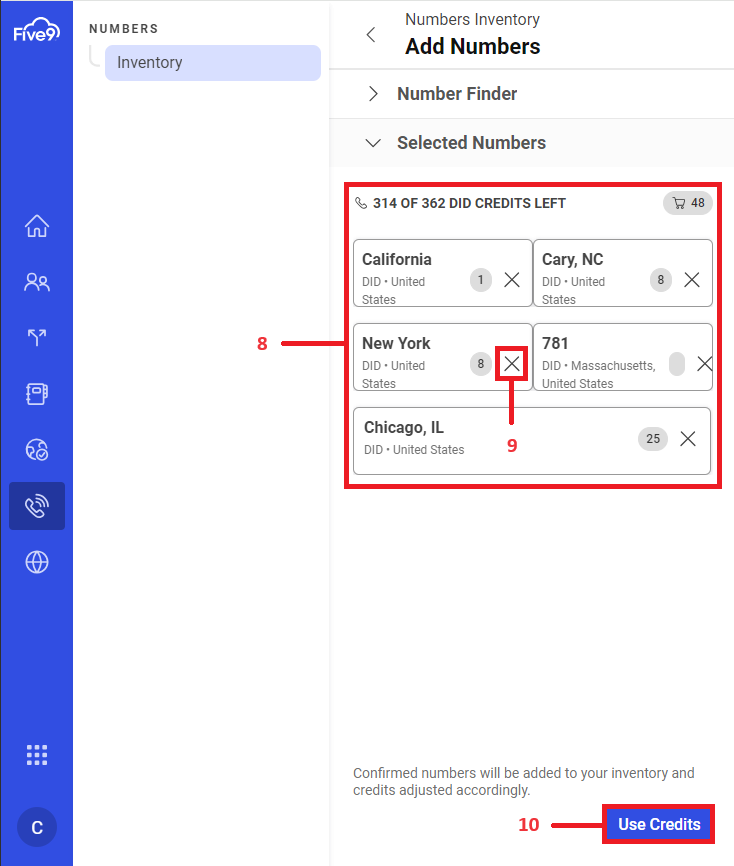Screen dimensions: 734x866
Task: Click the Add Numbers heading
Action: pyautogui.click(x=472, y=46)
